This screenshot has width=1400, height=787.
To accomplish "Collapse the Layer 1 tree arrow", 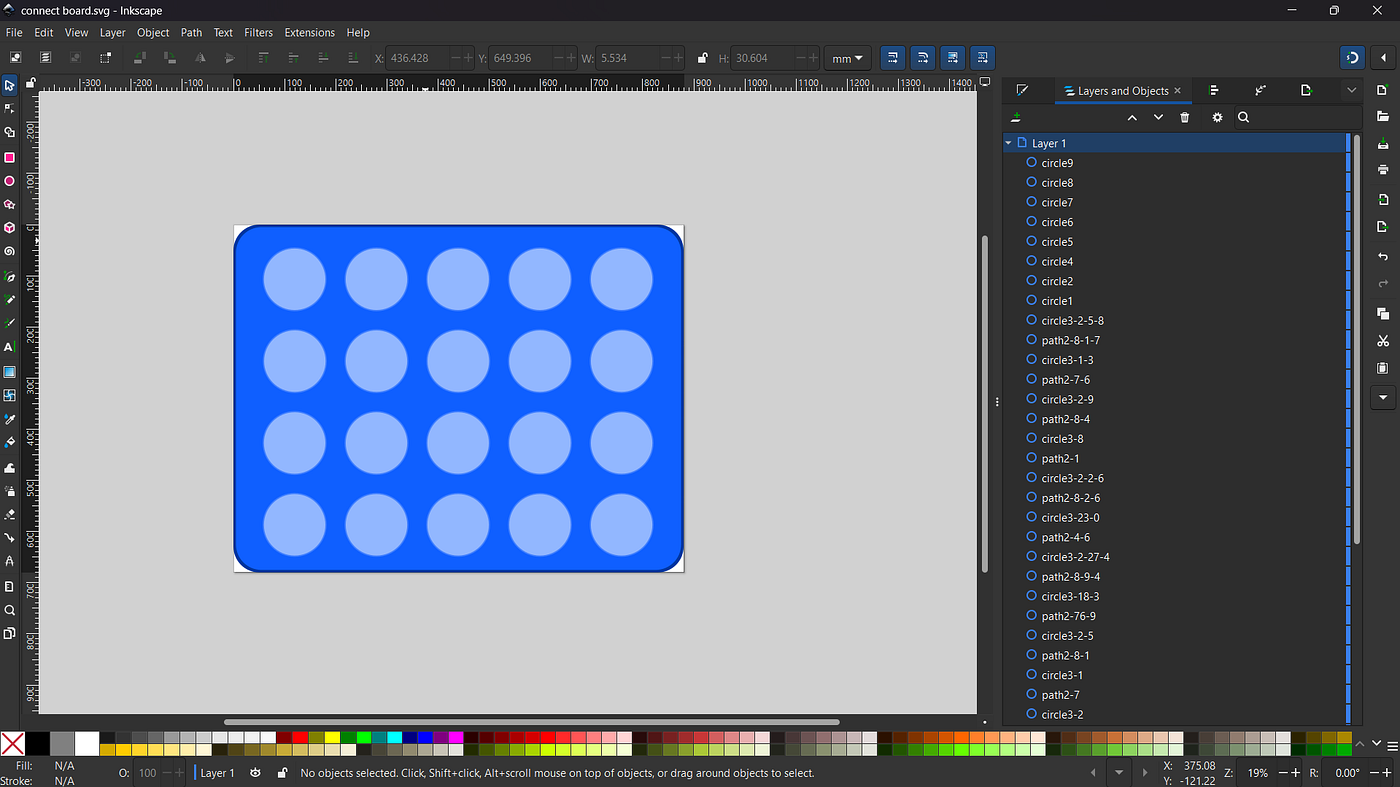I will (1008, 143).
